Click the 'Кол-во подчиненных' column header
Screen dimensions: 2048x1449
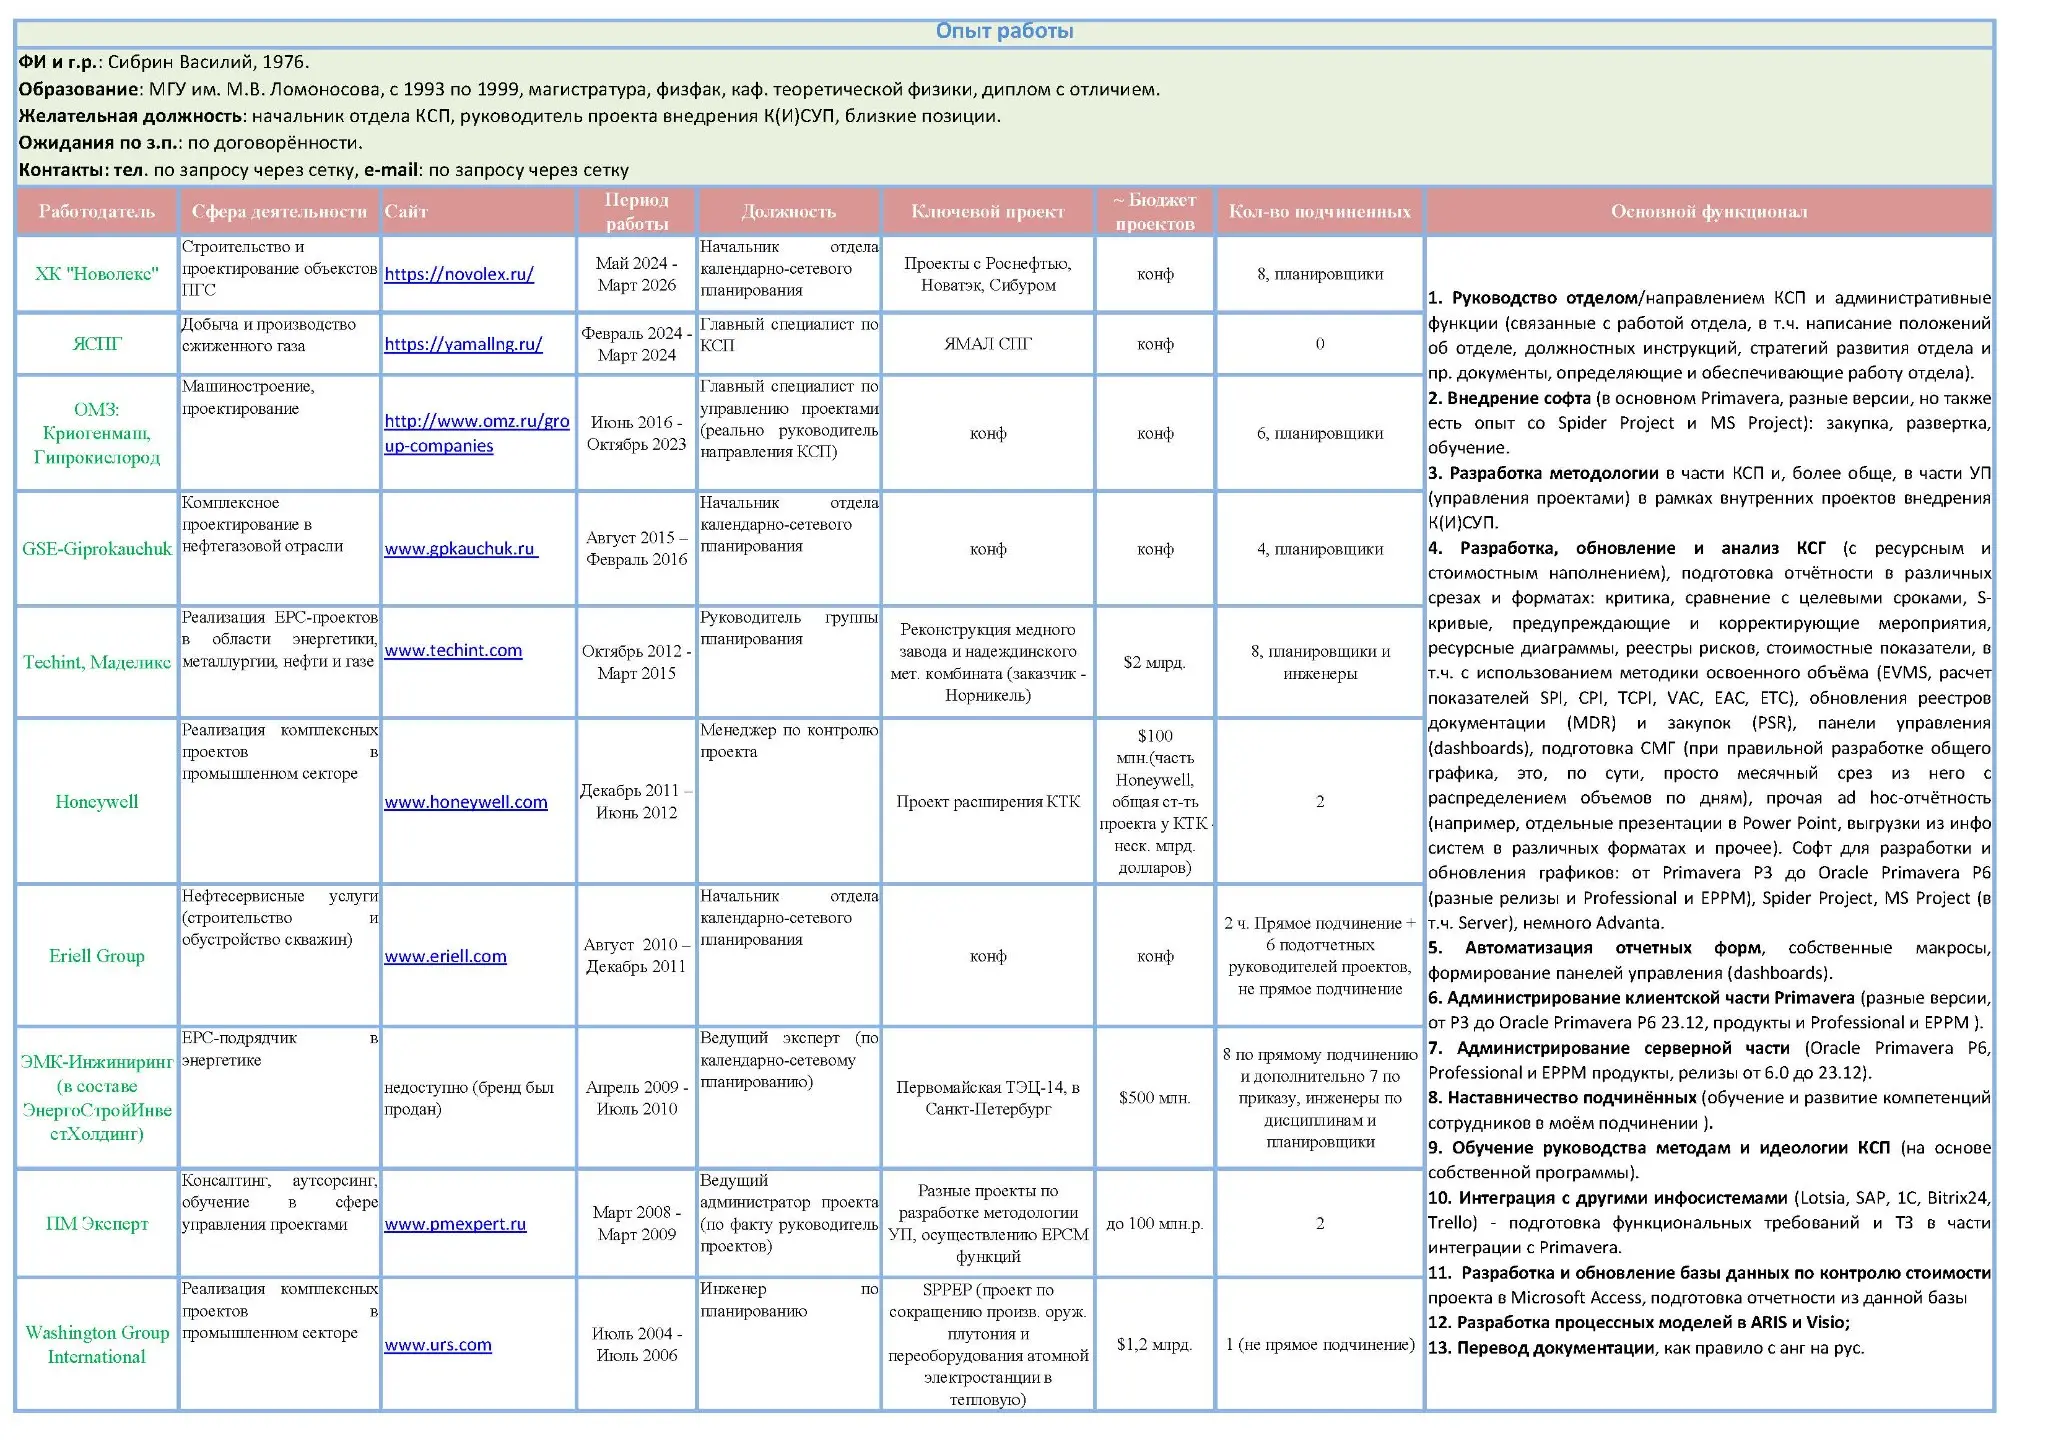(x=1320, y=211)
